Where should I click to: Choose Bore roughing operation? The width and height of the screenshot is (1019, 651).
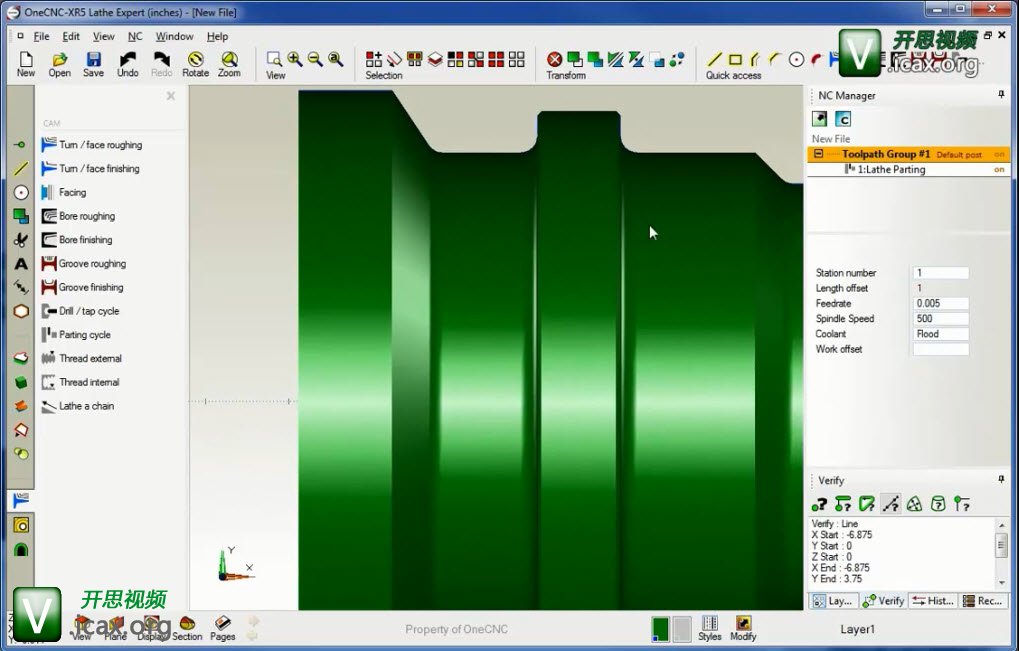tap(78, 216)
